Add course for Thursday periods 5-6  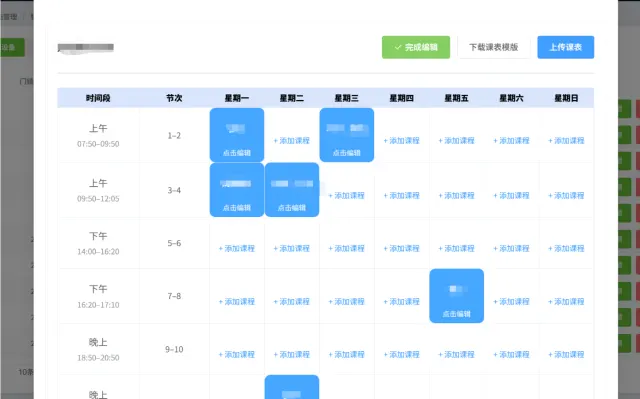(402, 248)
